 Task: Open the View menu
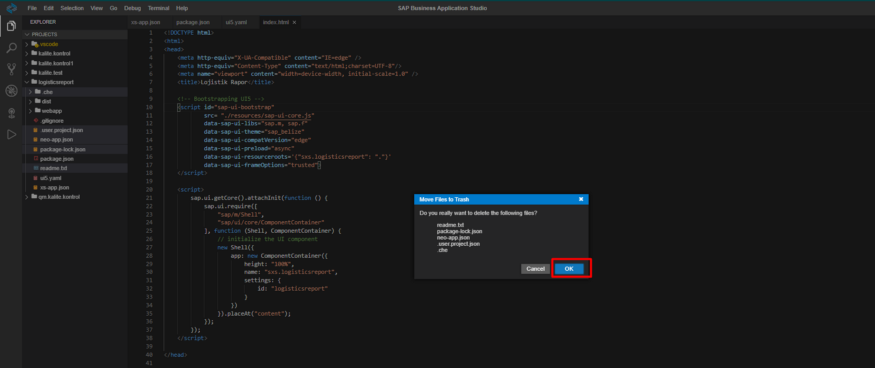point(97,8)
